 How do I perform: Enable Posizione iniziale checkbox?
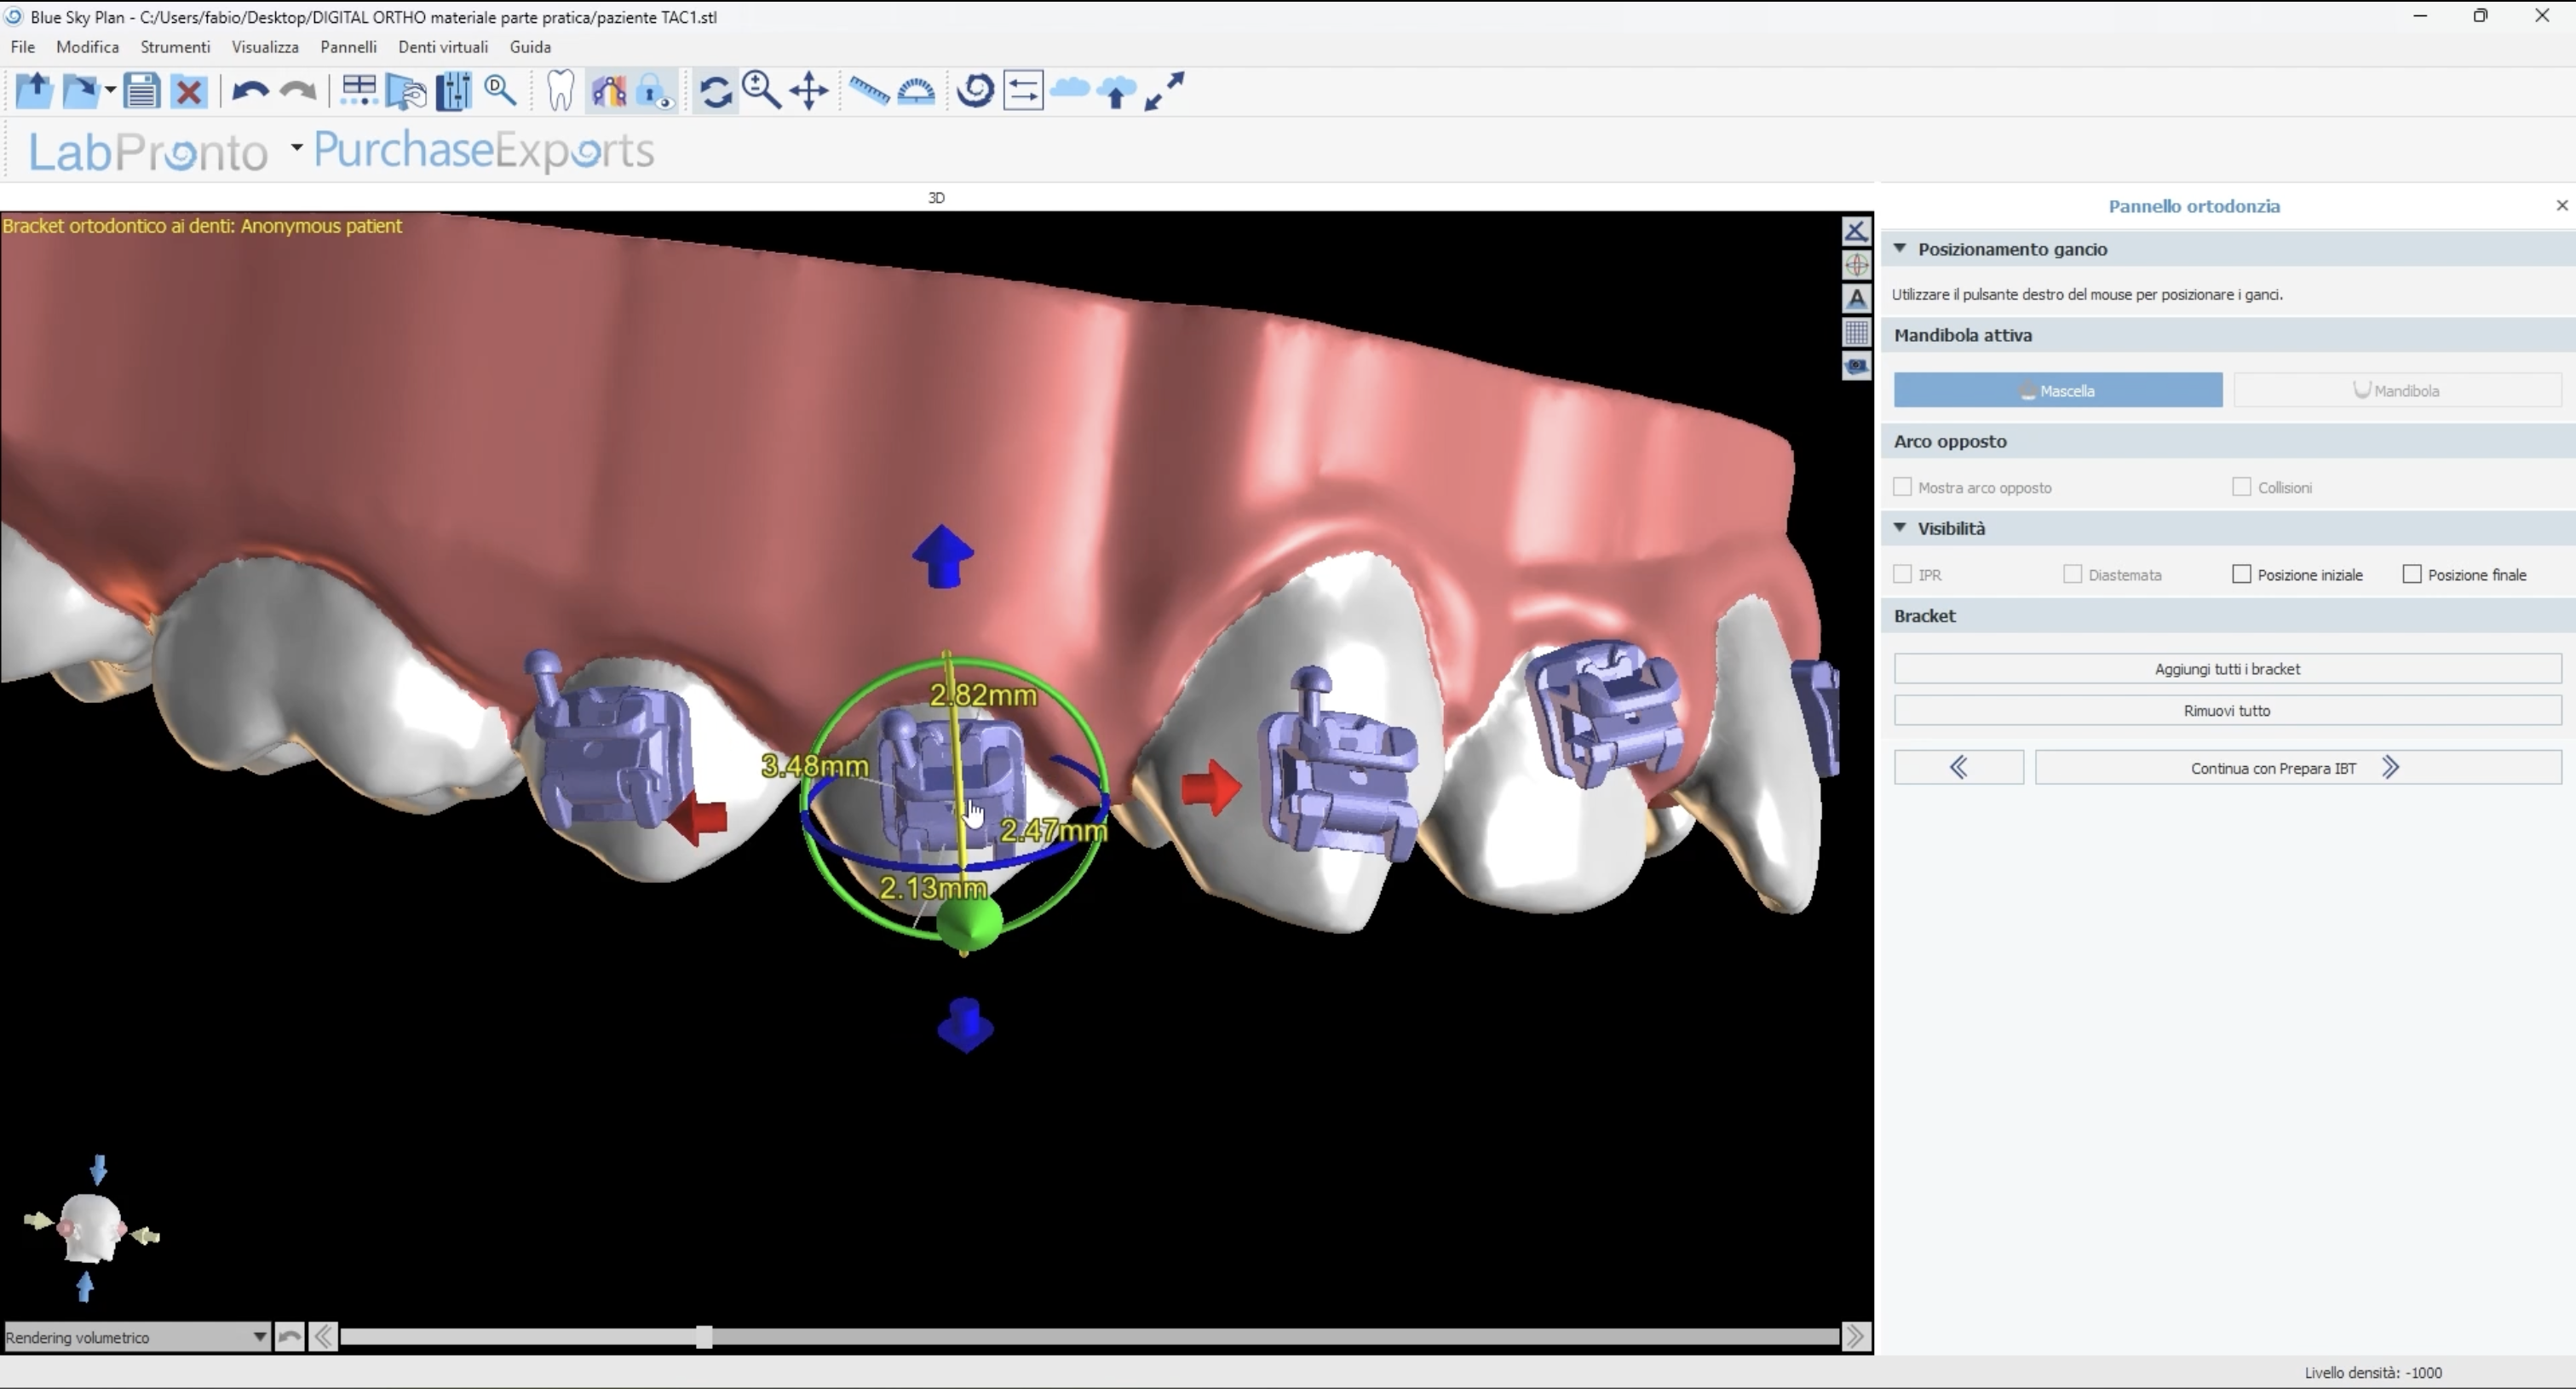(2241, 574)
